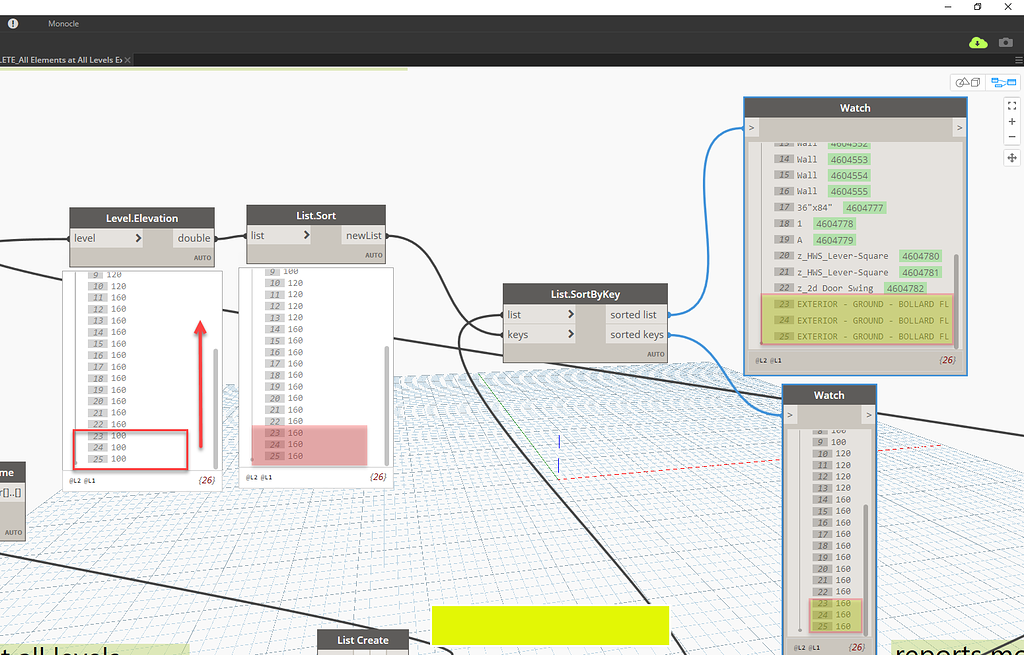Open the Monocle menu
The width and height of the screenshot is (1024, 655).
pos(63,23)
